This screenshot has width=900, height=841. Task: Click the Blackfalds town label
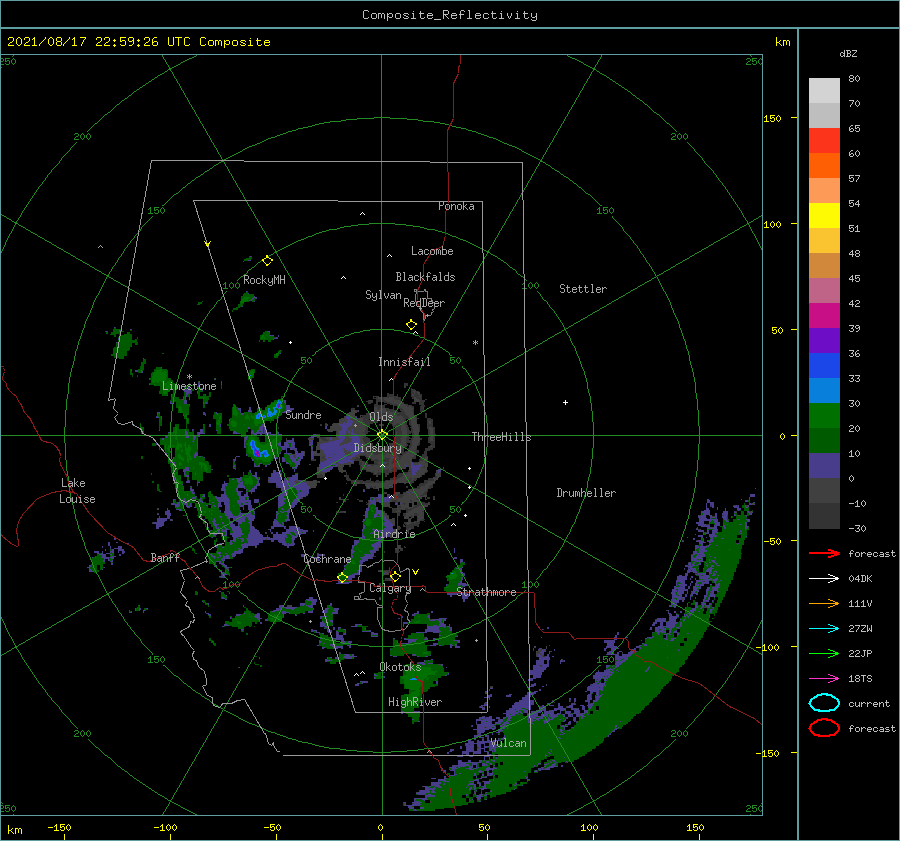tap(425, 277)
